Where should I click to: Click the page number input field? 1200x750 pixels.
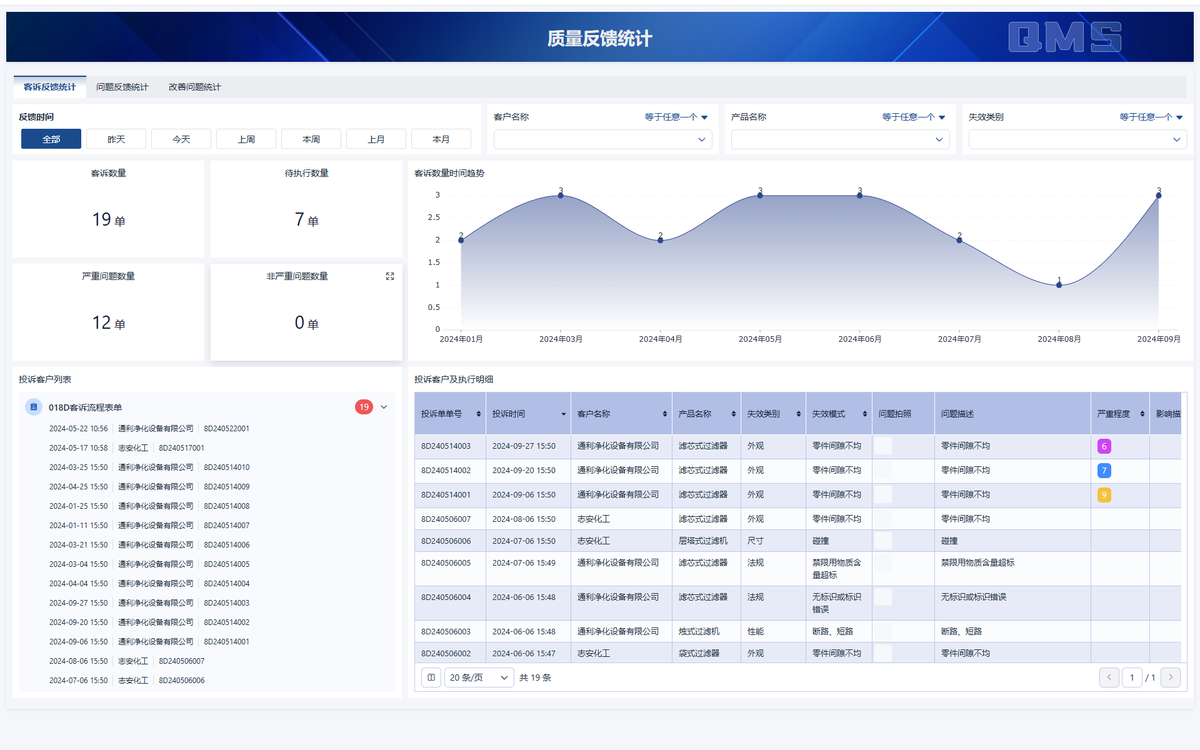coord(1132,677)
